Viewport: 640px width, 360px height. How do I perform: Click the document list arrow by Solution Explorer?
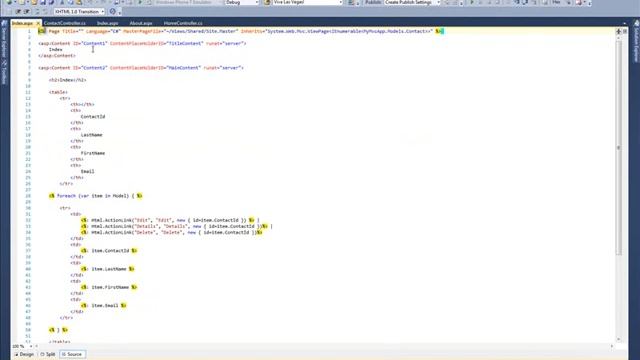[624, 23]
